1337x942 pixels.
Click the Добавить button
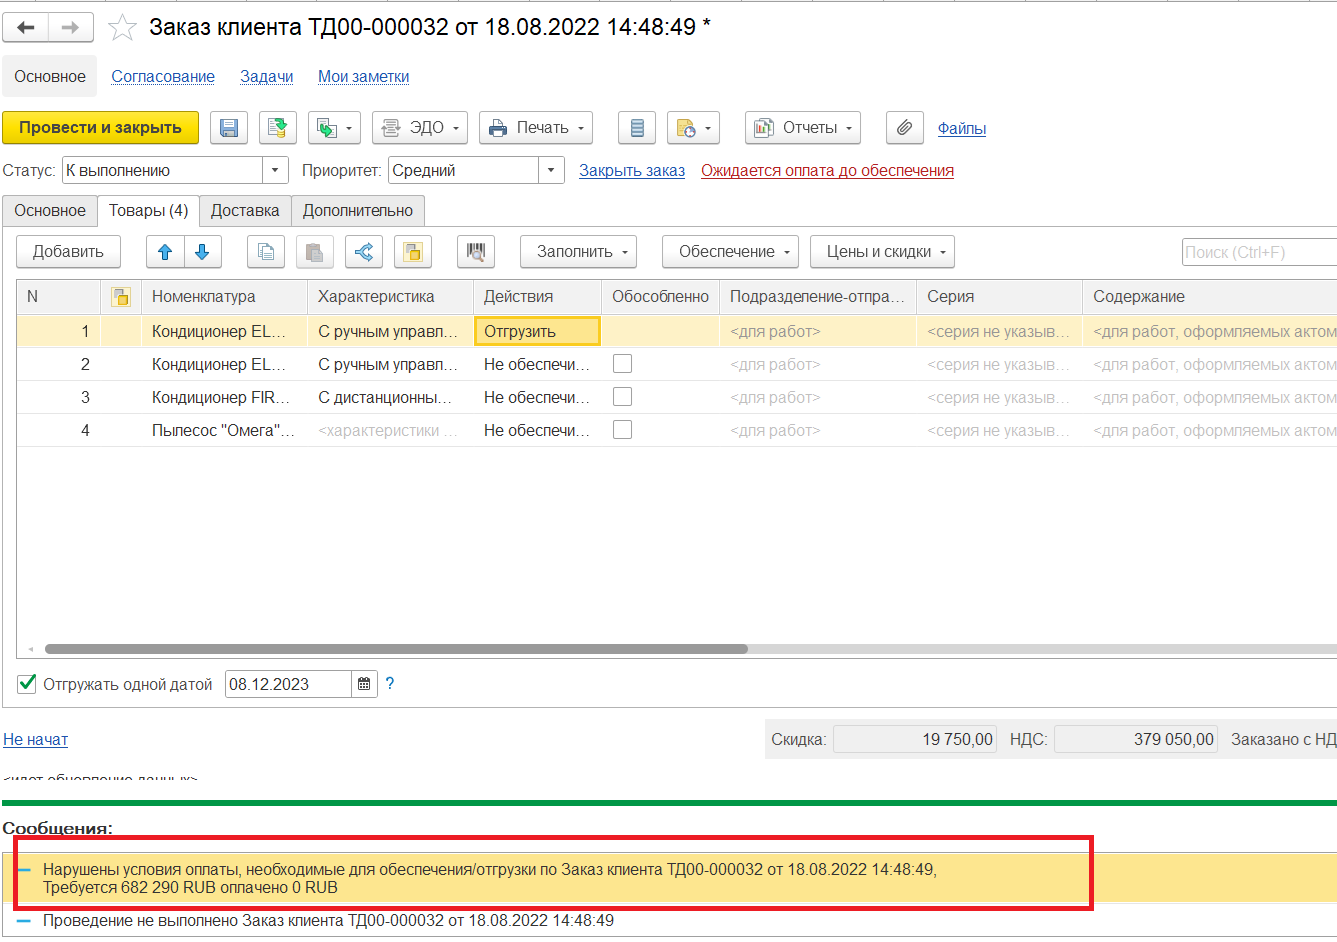(x=68, y=252)
